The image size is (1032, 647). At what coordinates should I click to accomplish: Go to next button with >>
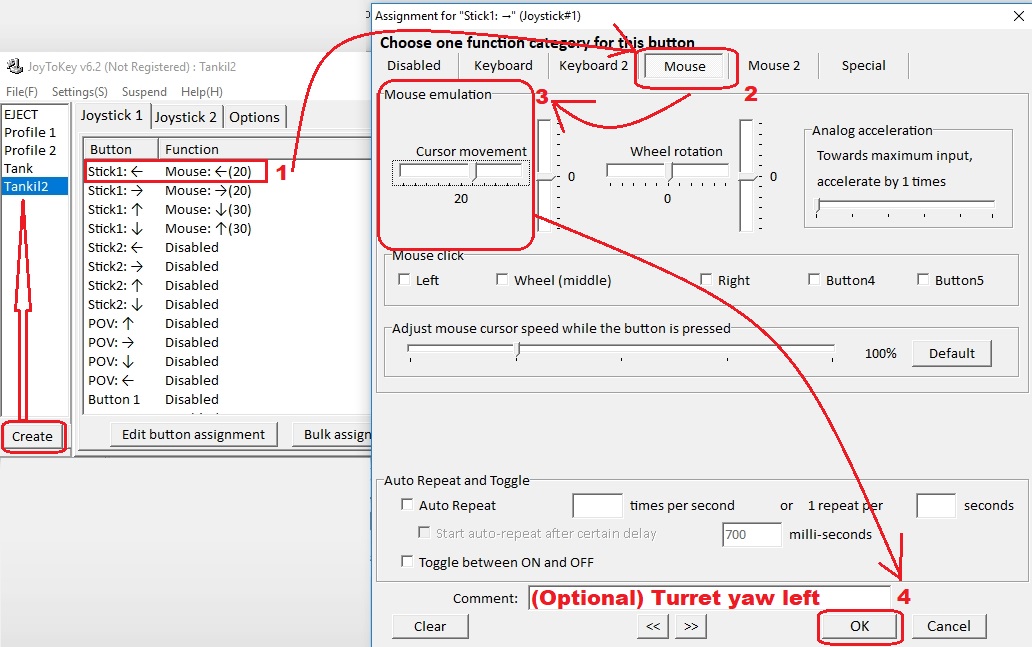click(691, 626)
